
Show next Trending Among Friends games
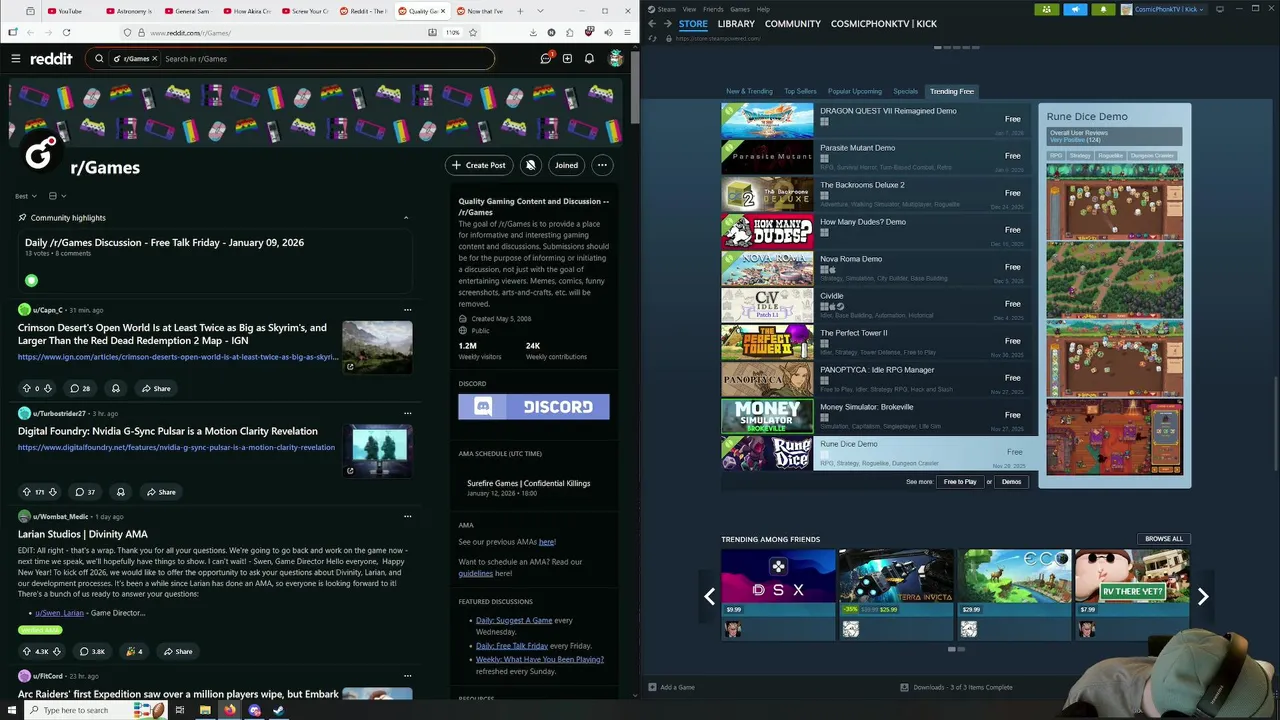(1203, 597)
